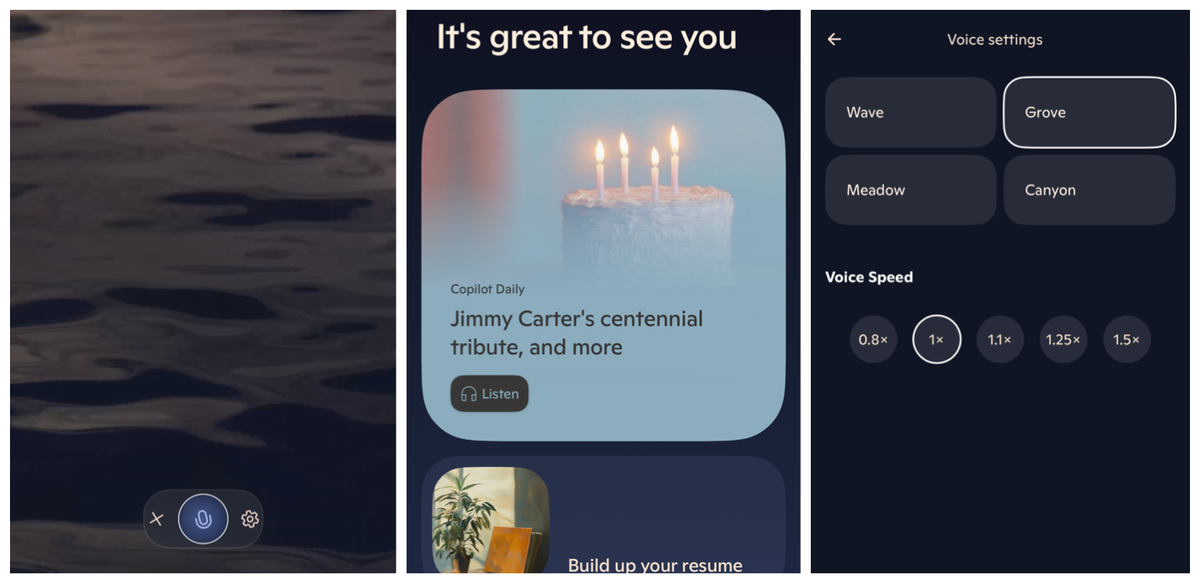Set voice speed to 1×
Image resolution: width=1200 pixels, height=583 pixels.
point(937,339)
